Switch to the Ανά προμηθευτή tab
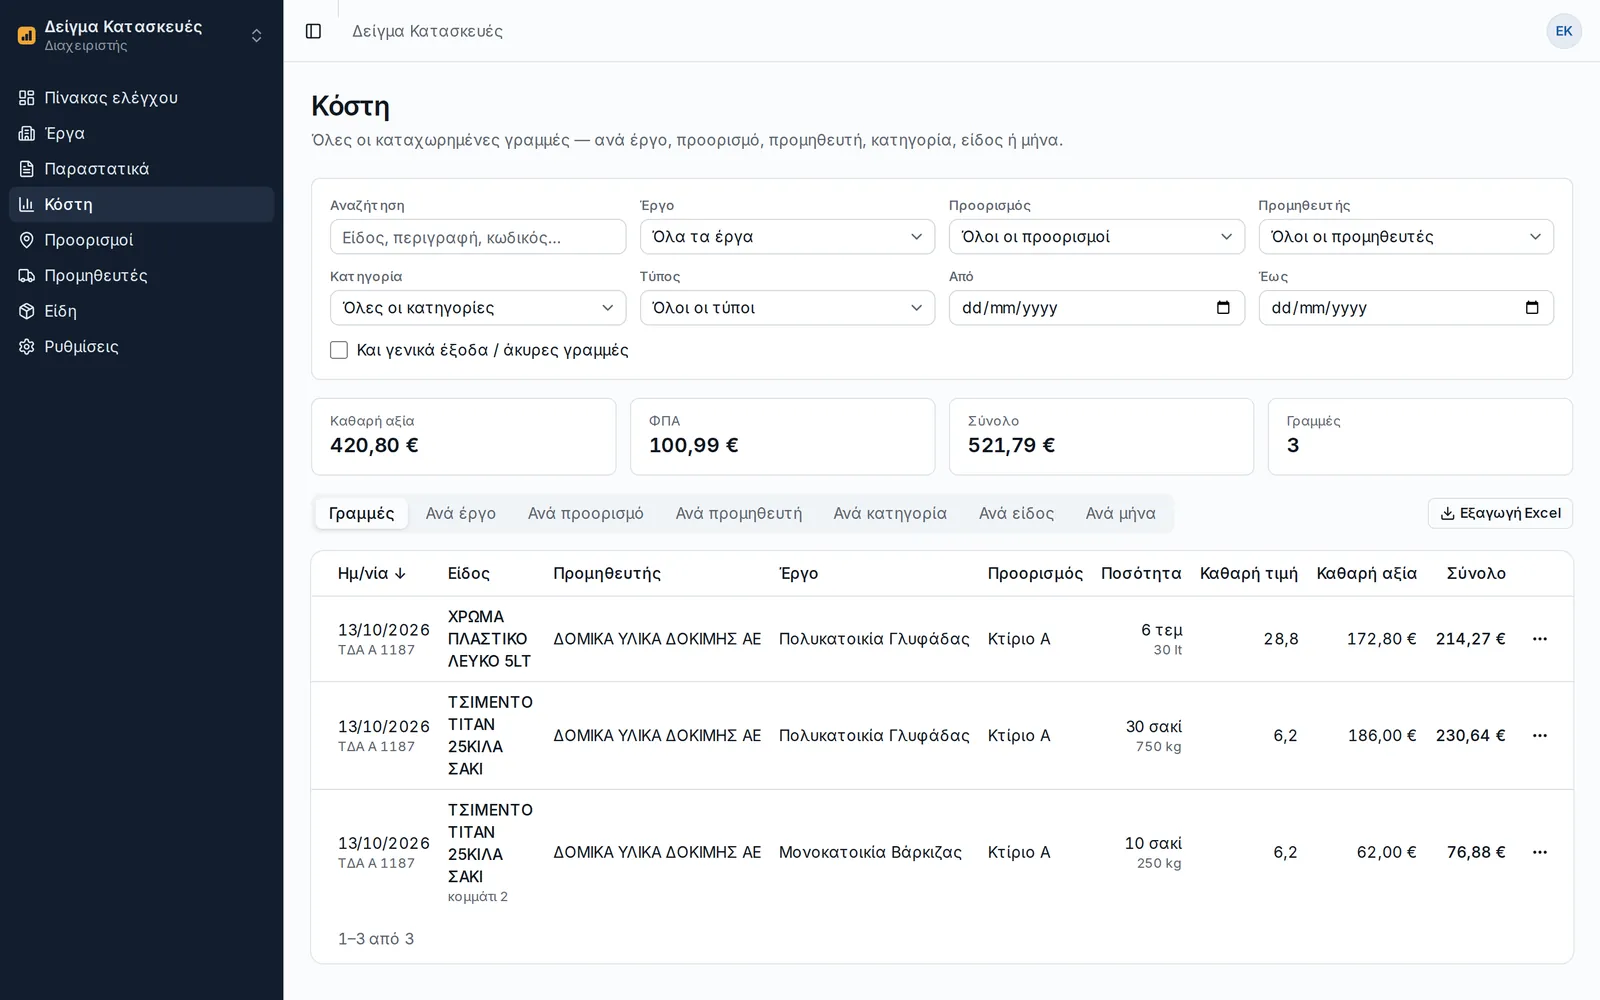The image size is (1600, 1000). [739, 513]
